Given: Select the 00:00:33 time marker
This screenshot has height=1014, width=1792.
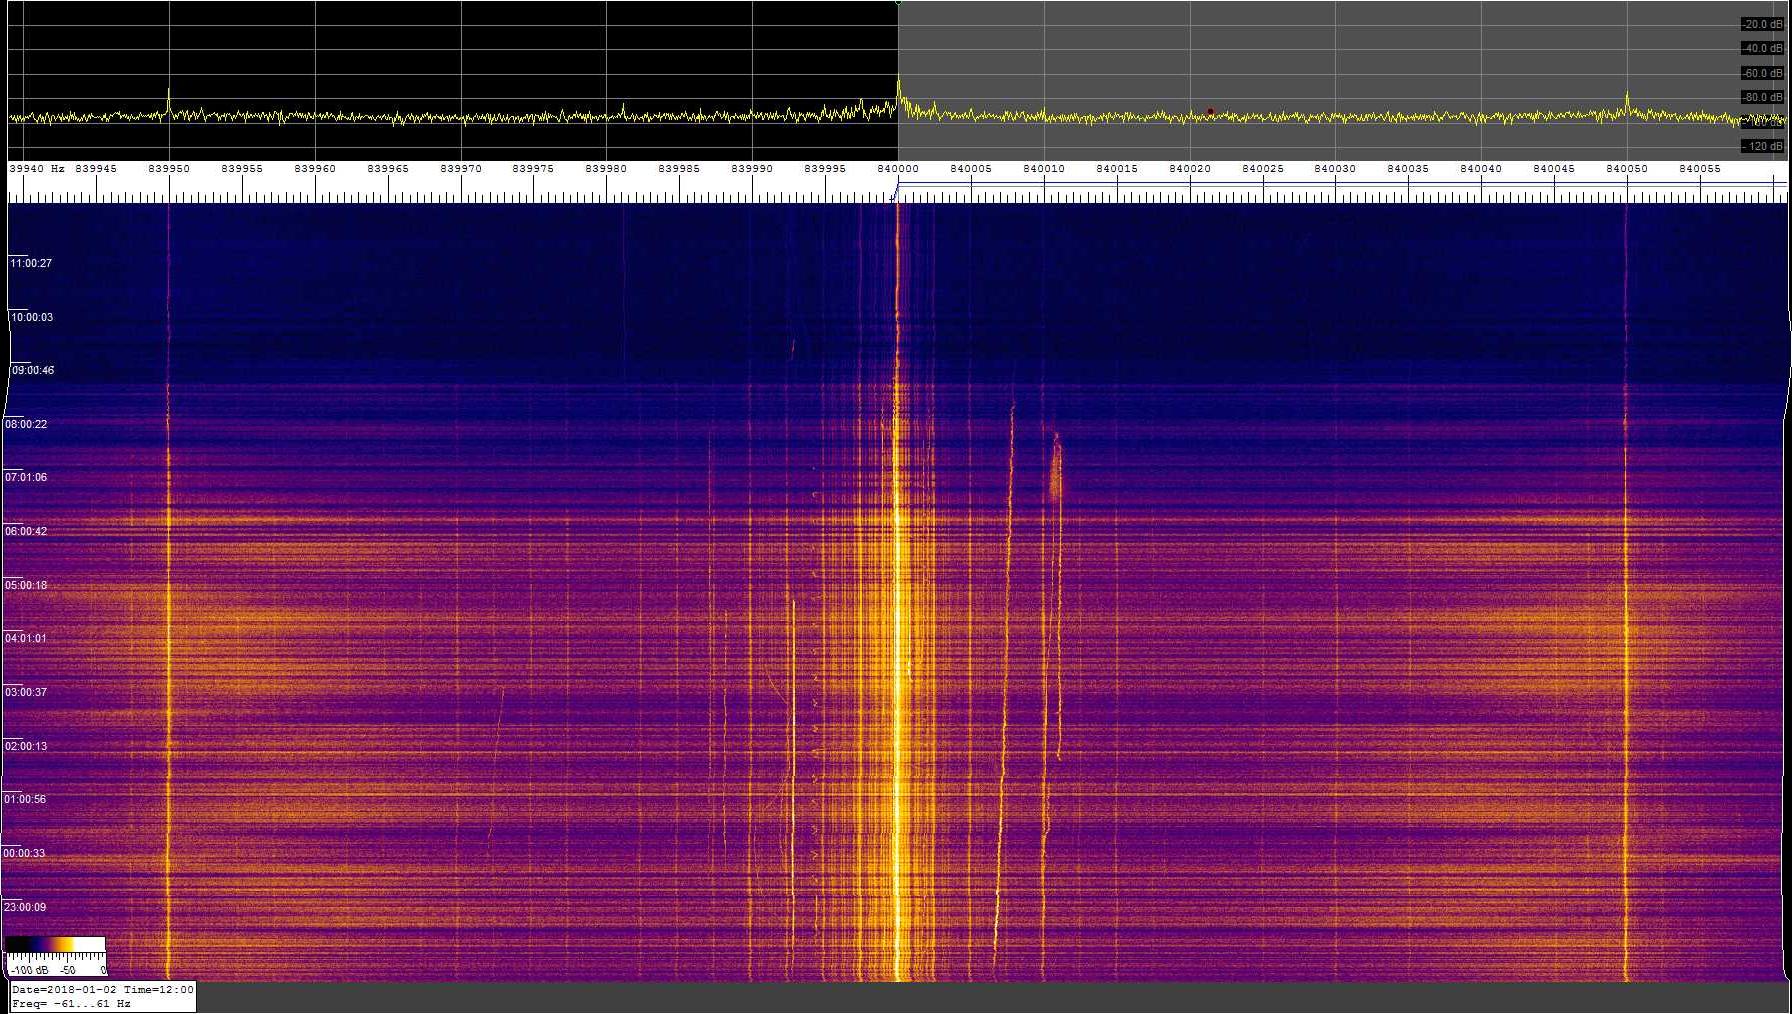Looking at the screenshot, I should click(x=24, y=853).
